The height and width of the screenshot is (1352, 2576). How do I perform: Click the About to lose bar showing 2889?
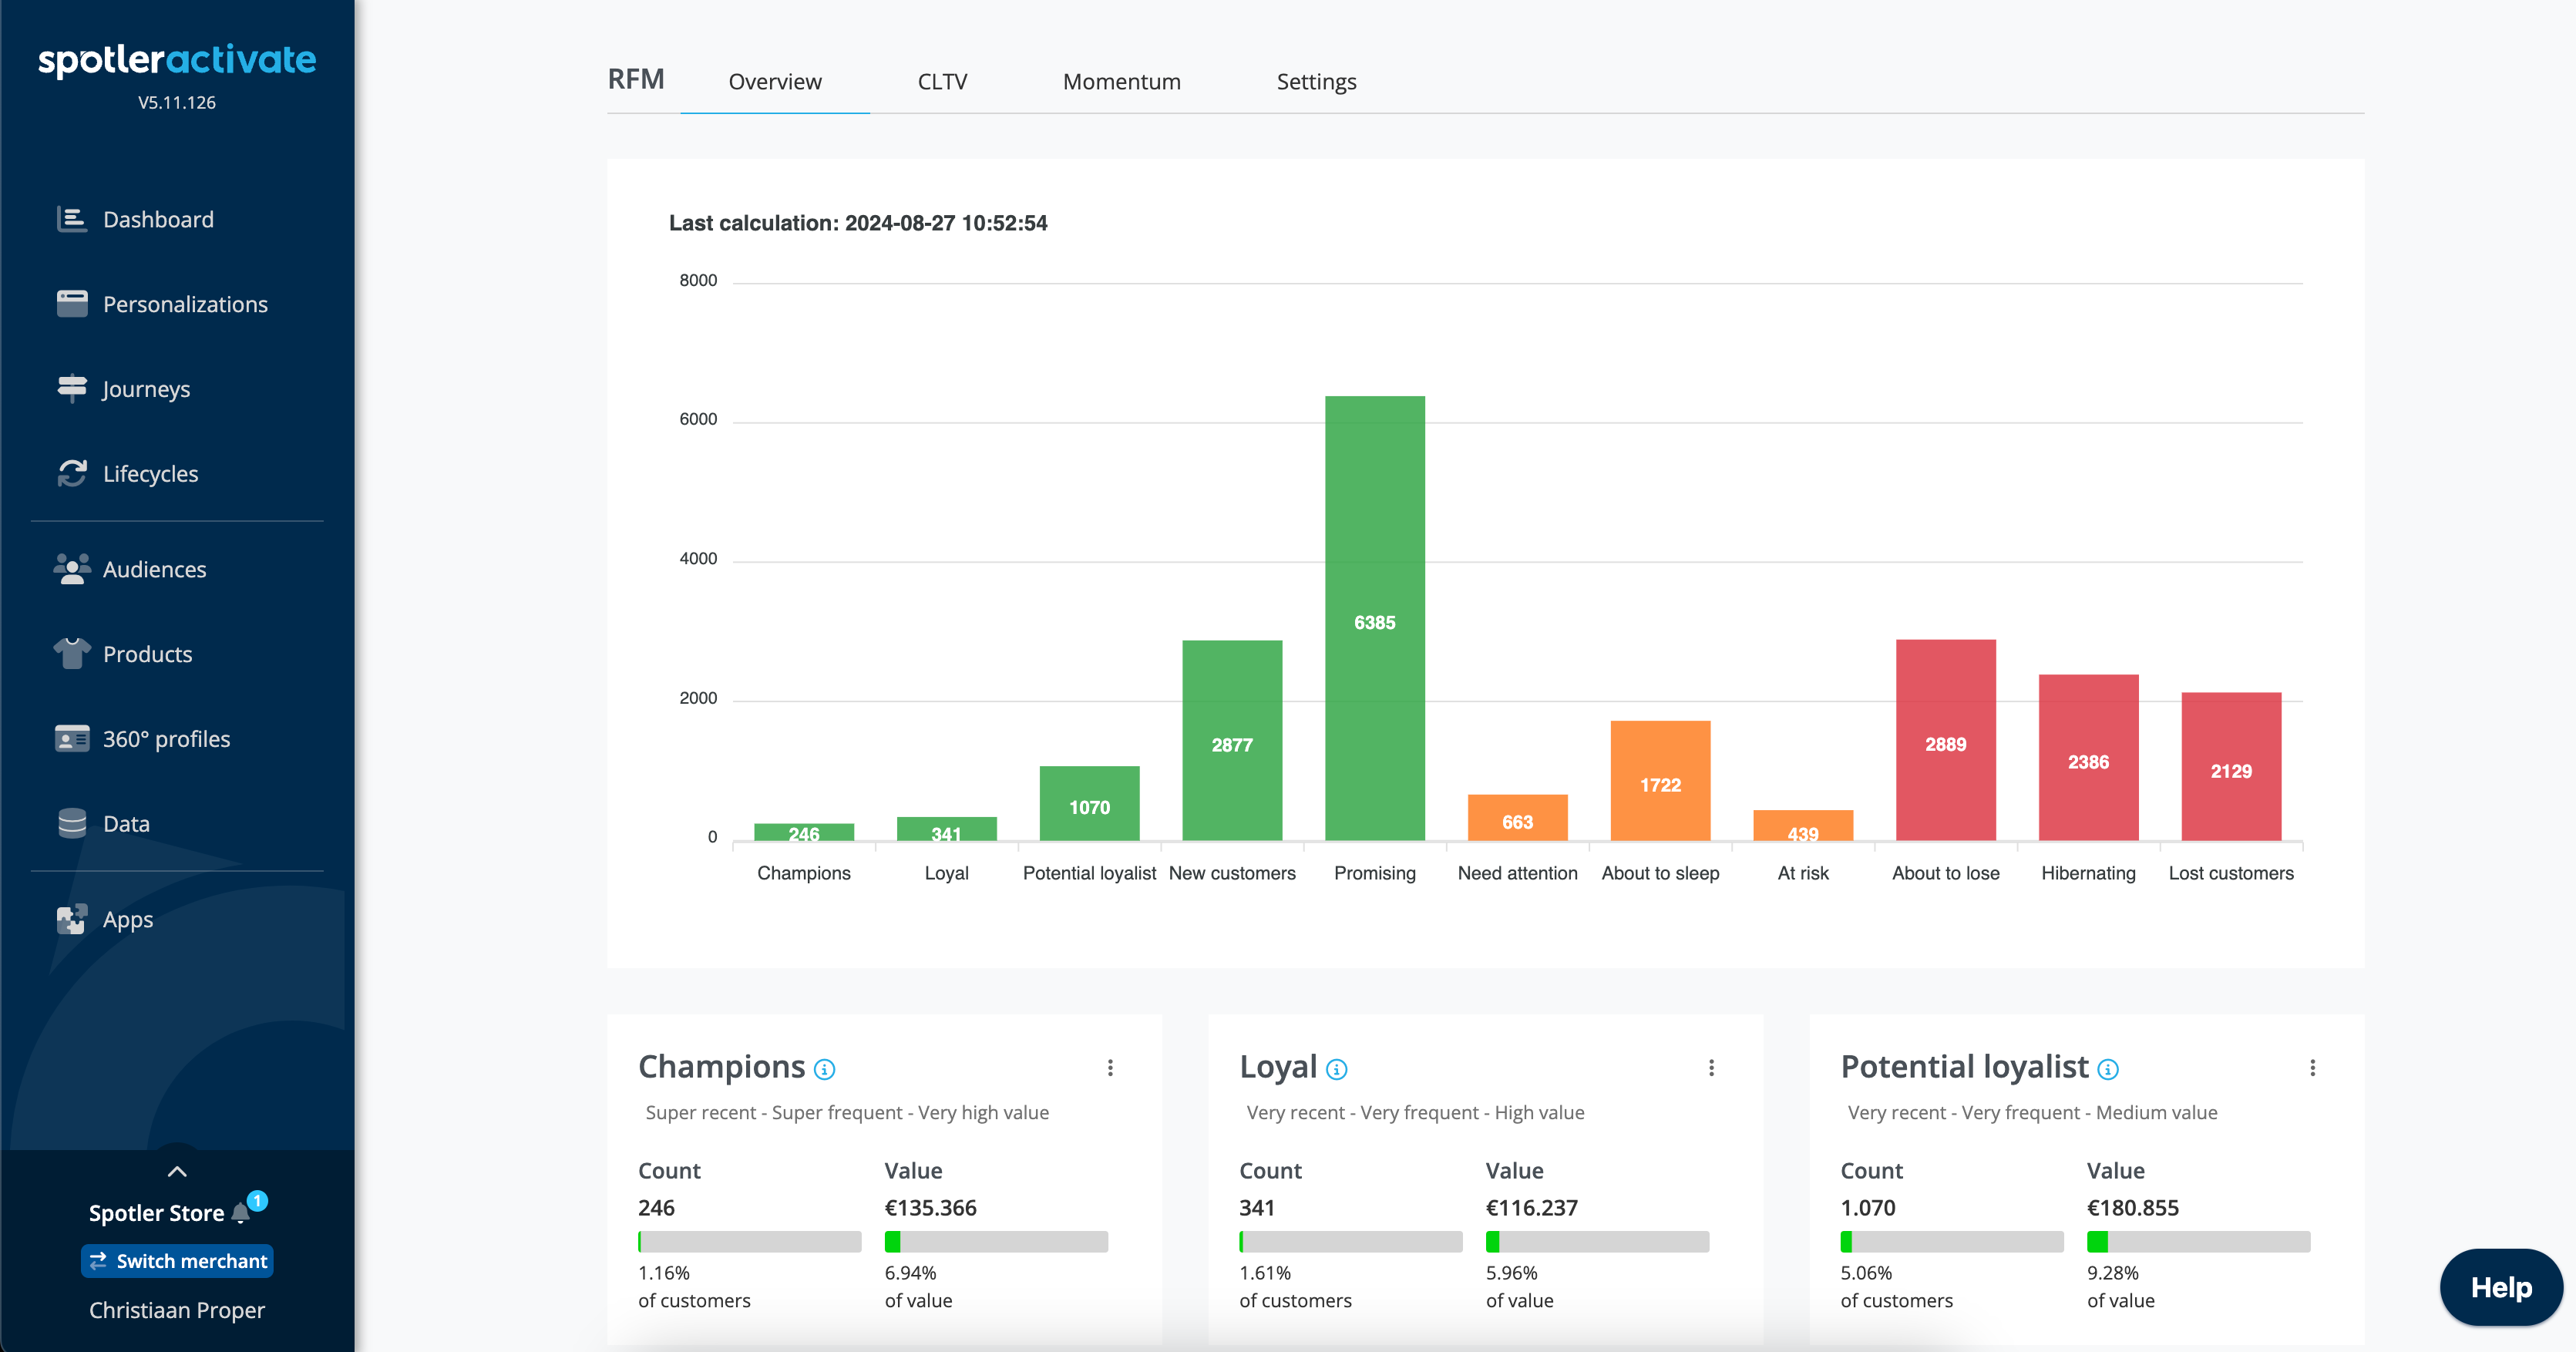click(x=1946, y=740)
